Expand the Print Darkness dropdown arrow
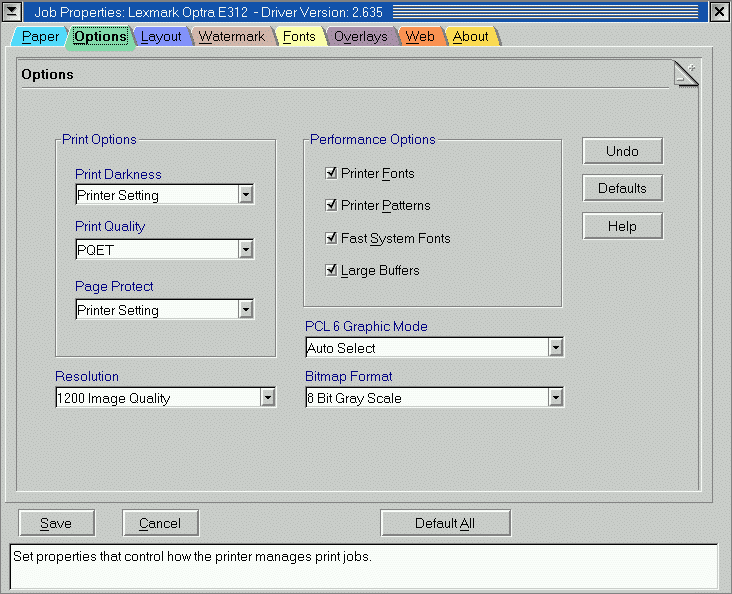 point(246,194)
